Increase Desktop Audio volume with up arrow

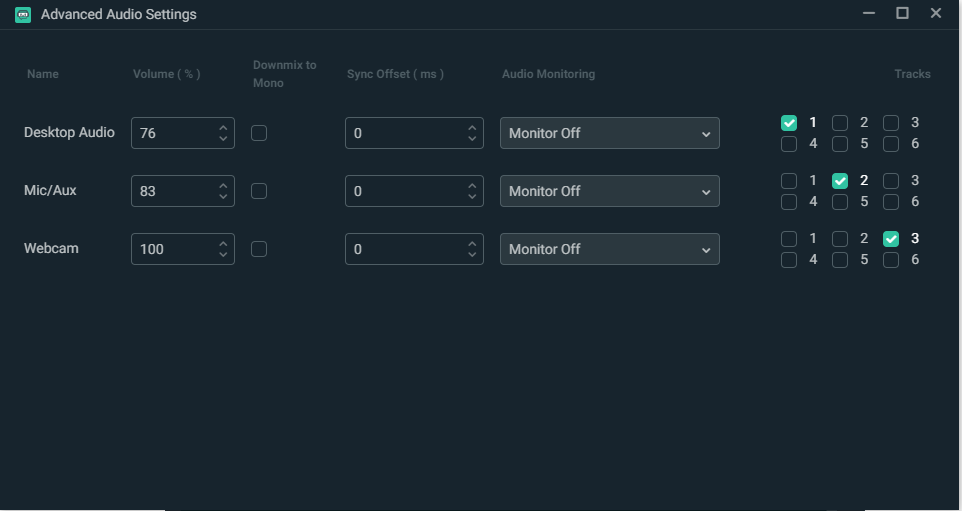click(x=223, y=127)
